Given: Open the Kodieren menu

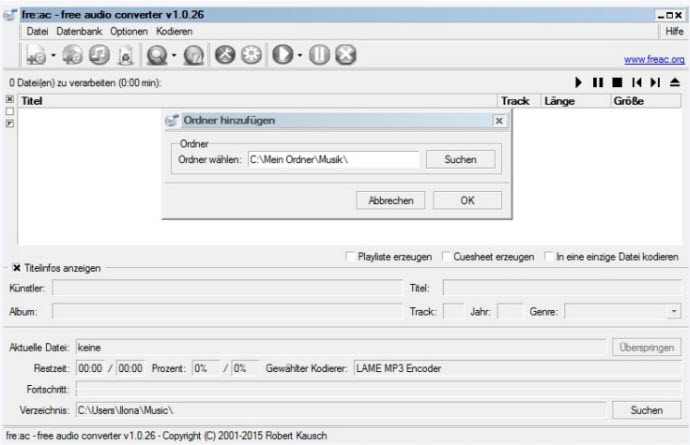Looking at the screenshot, I should pos(174,31).
